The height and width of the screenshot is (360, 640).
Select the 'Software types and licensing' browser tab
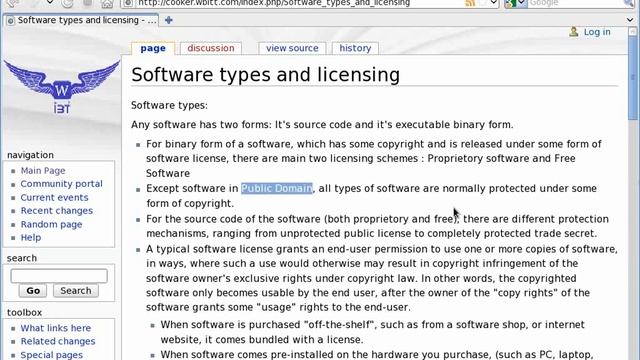[x=82, y=20]
